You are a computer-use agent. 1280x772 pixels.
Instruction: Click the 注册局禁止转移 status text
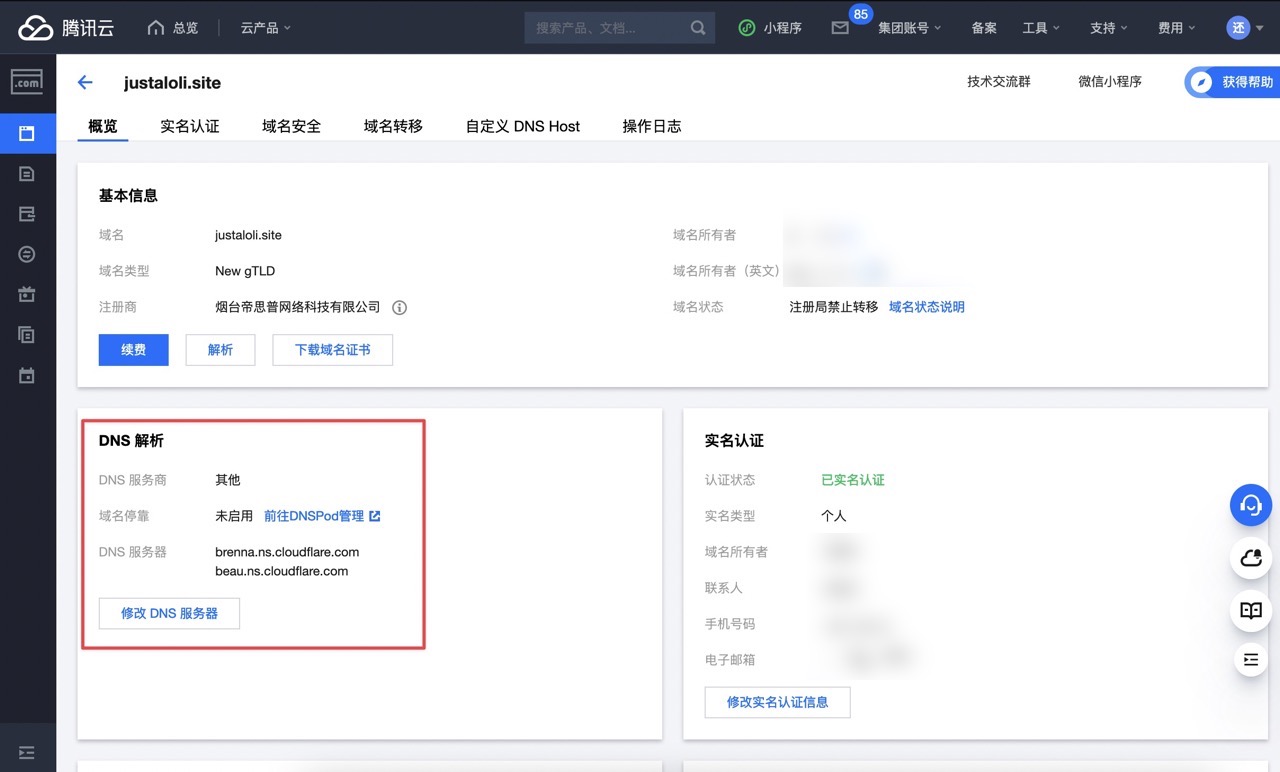tap(834, 307)
